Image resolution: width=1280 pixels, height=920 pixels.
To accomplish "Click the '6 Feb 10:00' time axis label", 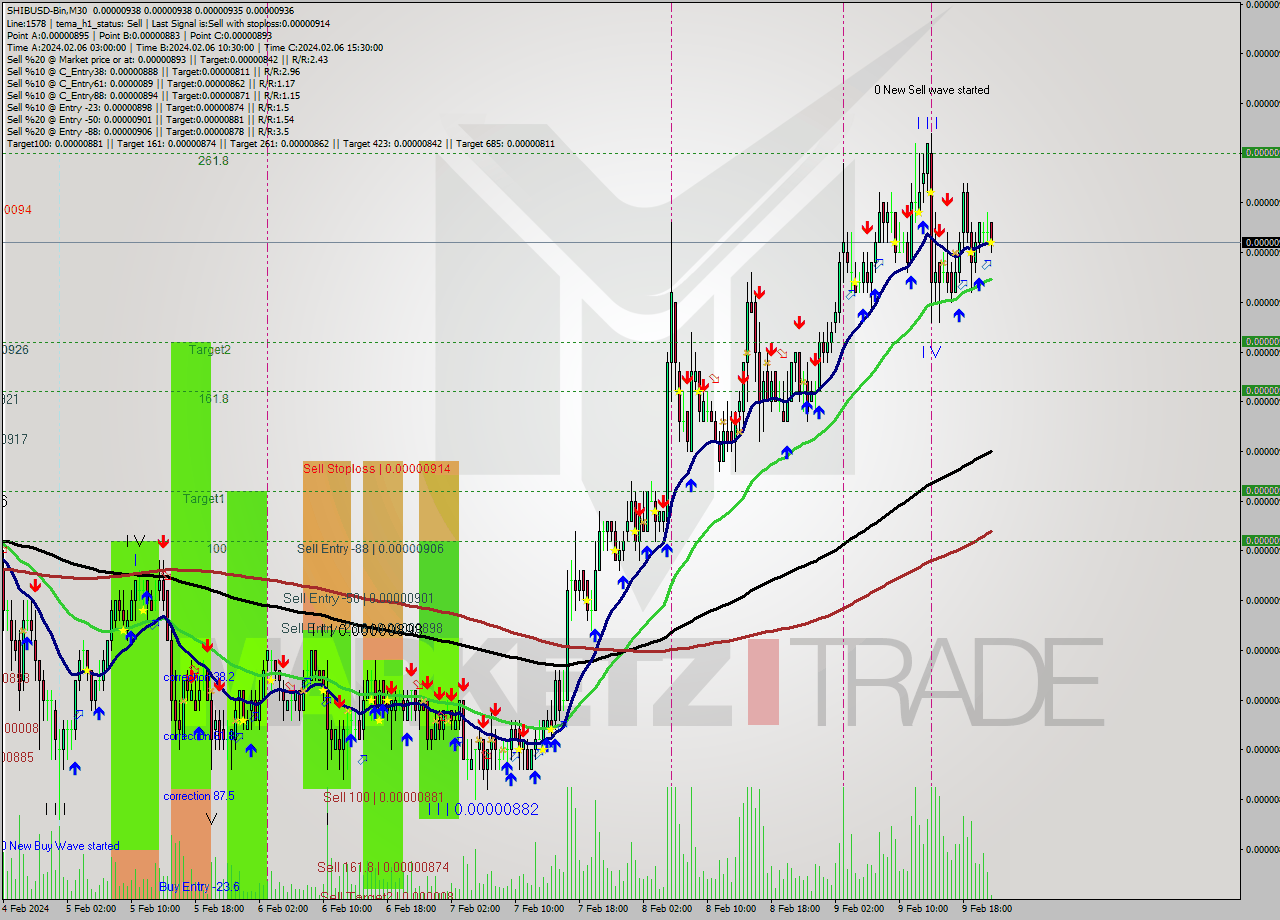I will (x=347, y=909).
